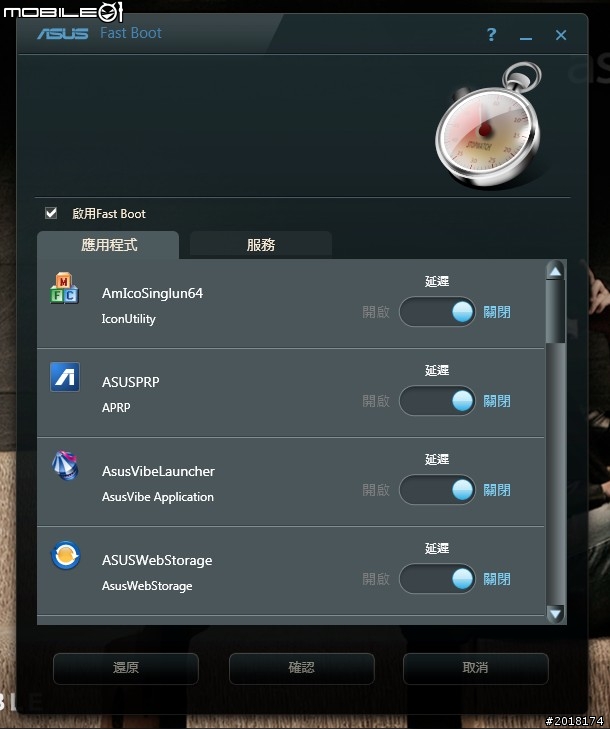This screenshot has width=610, height=729.
Task: Click the application list scrollbar thumb
Action: click(555, 311)
